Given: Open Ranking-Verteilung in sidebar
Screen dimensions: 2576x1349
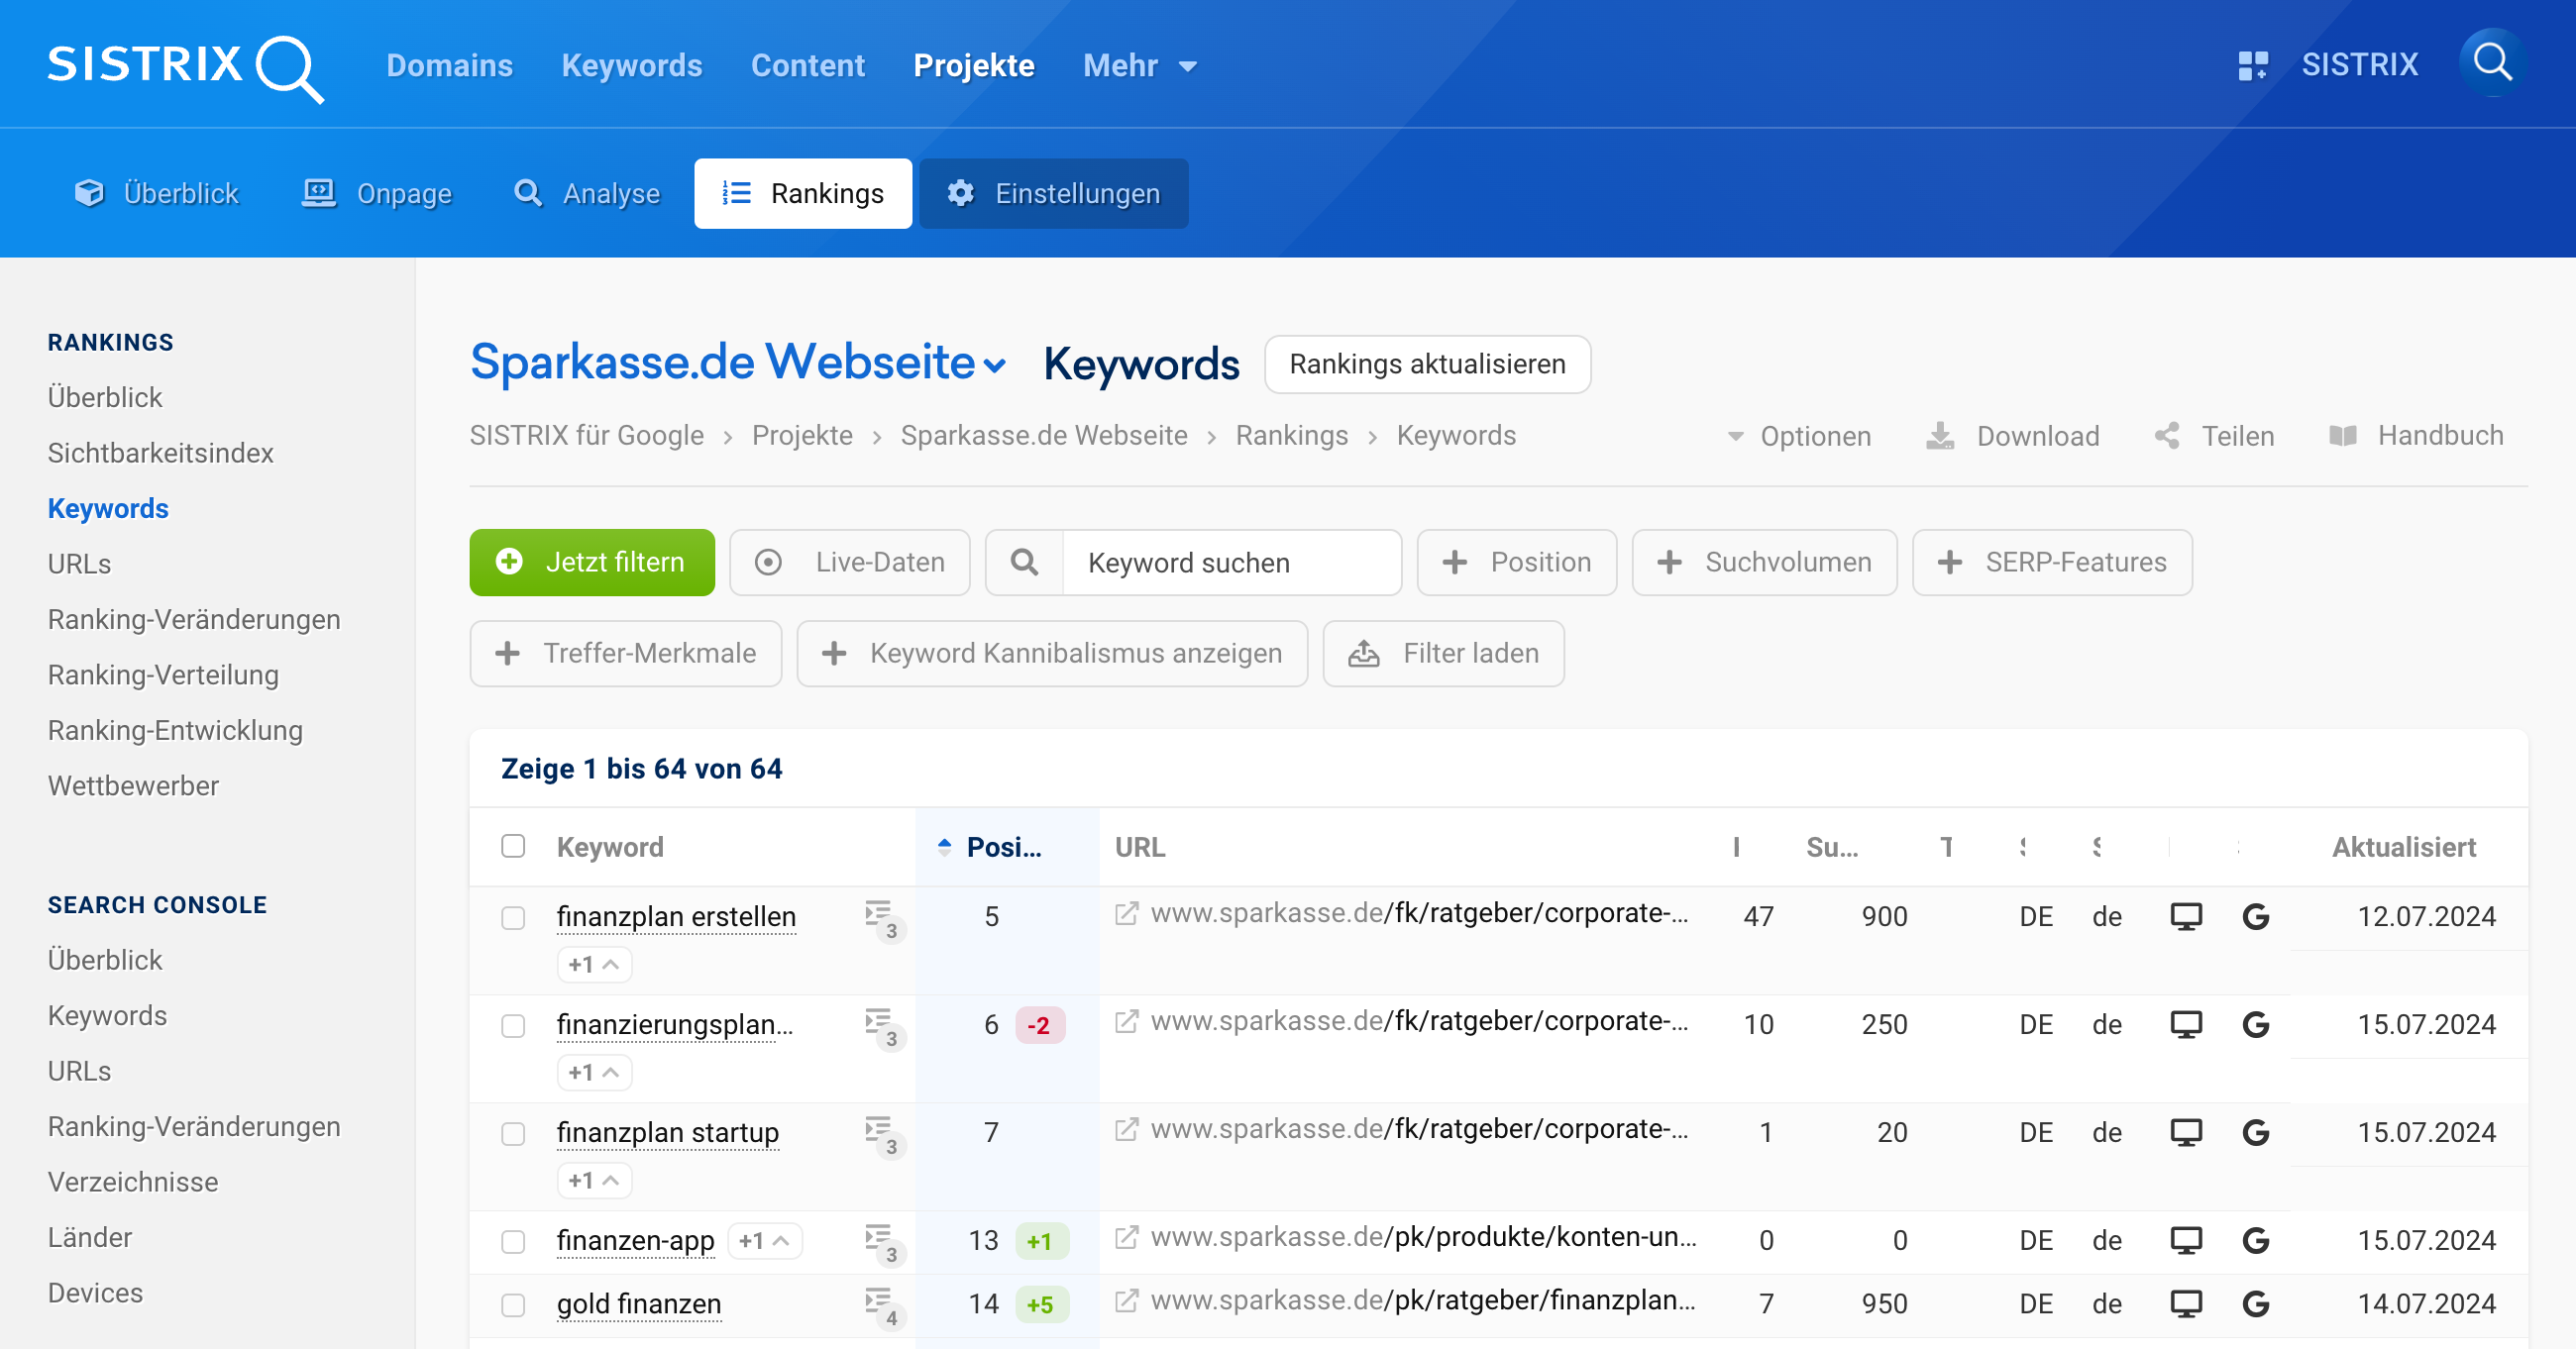Looking at the screenshot, I should click(164, 675).
